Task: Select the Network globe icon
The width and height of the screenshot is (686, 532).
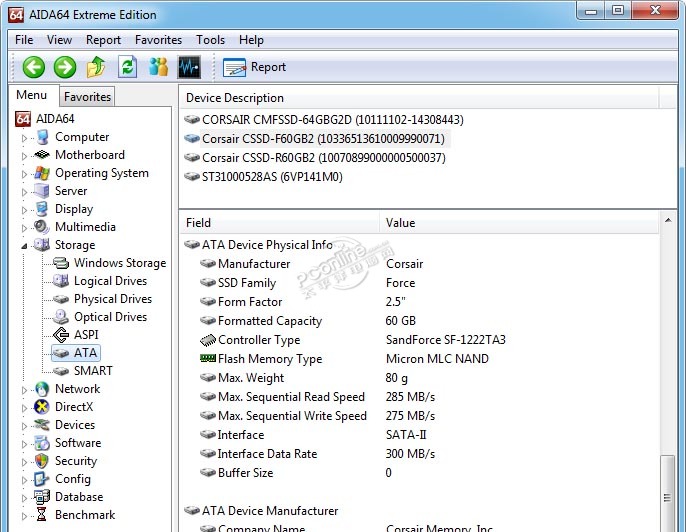Action: pyautogui.click(x=42, y=388)
